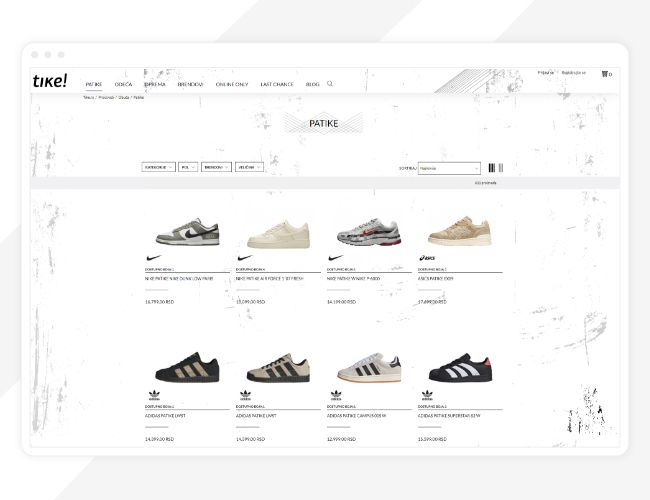This screenshot has width=650, height=500.
Task: Open Adidas Superstar 82 W product title
Action: (x=449, y=415)
